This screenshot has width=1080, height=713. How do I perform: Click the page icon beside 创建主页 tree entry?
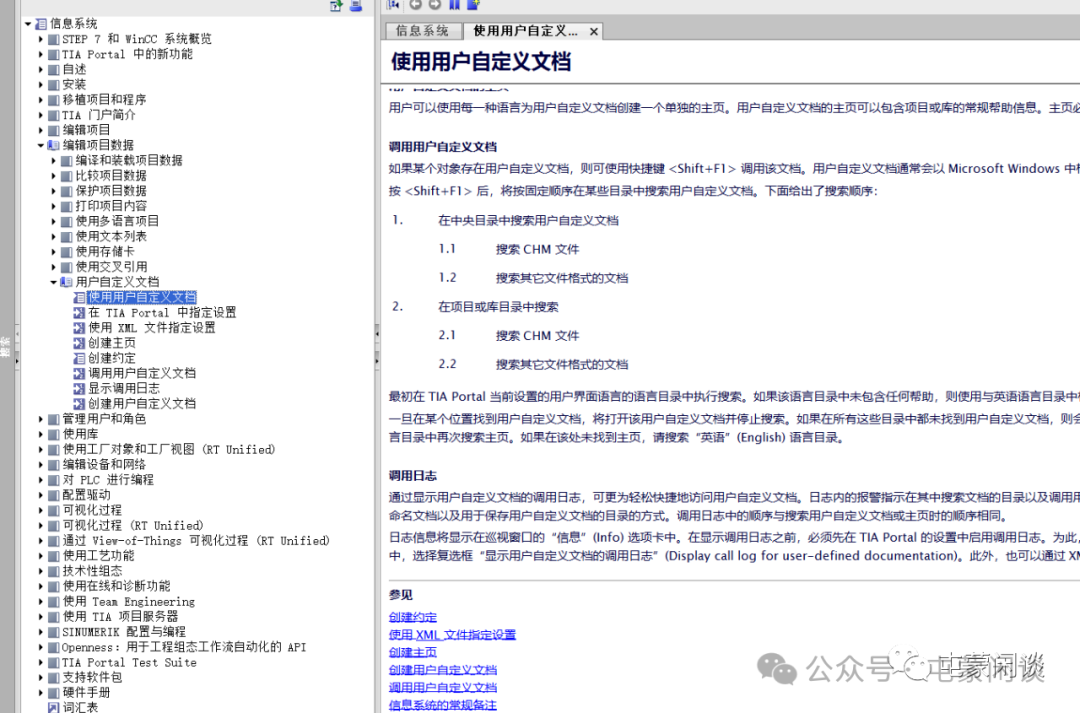click(79, 343)
